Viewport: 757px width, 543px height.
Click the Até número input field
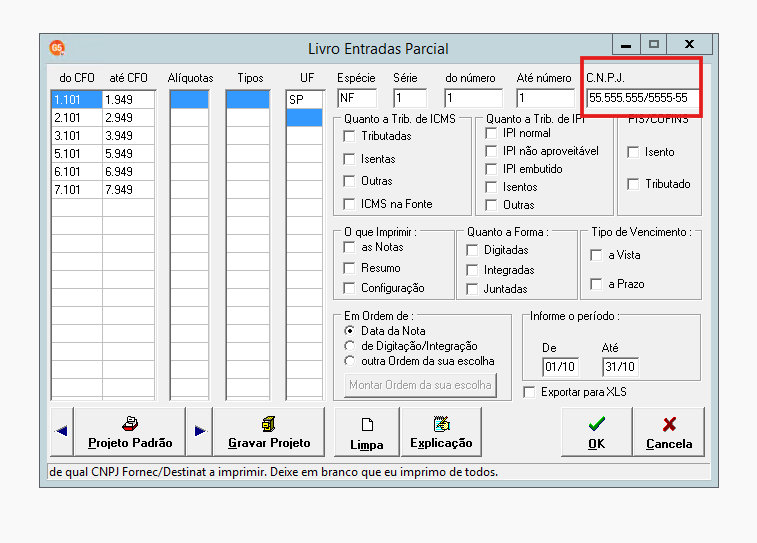click(546, 98)
